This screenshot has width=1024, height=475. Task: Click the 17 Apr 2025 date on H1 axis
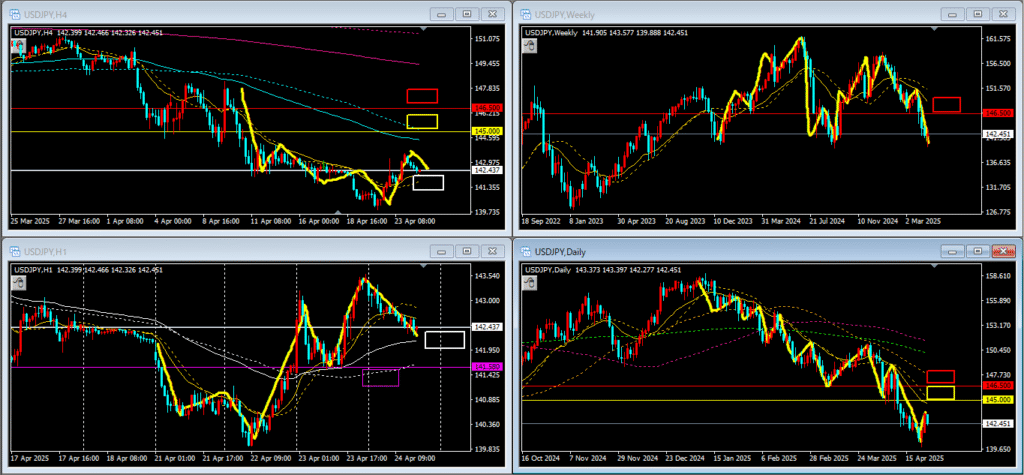click(29, 459)
